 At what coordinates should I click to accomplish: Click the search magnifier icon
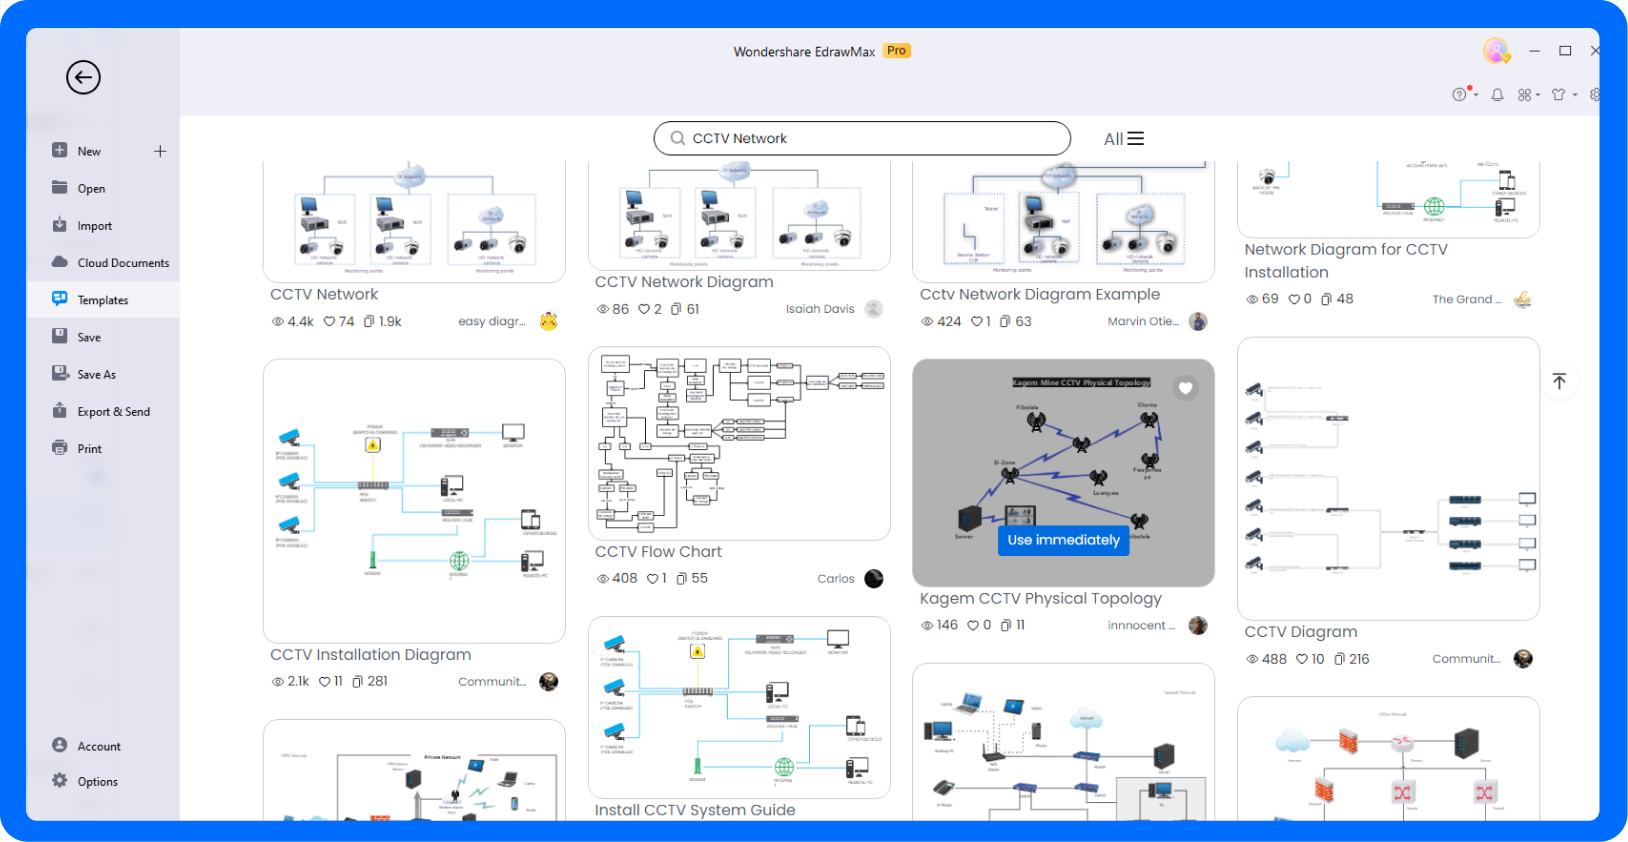tap(678, 138)
